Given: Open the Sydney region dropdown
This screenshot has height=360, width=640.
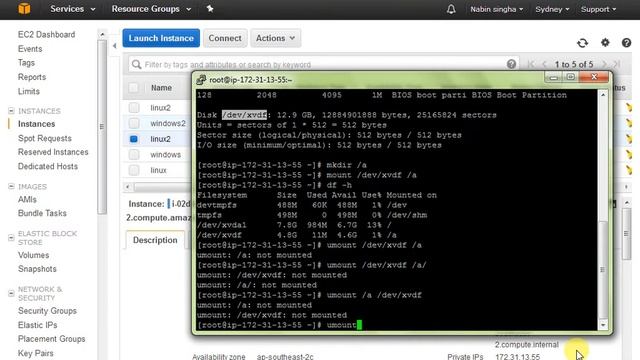Looking at the screenshot, I should (552, 9).
